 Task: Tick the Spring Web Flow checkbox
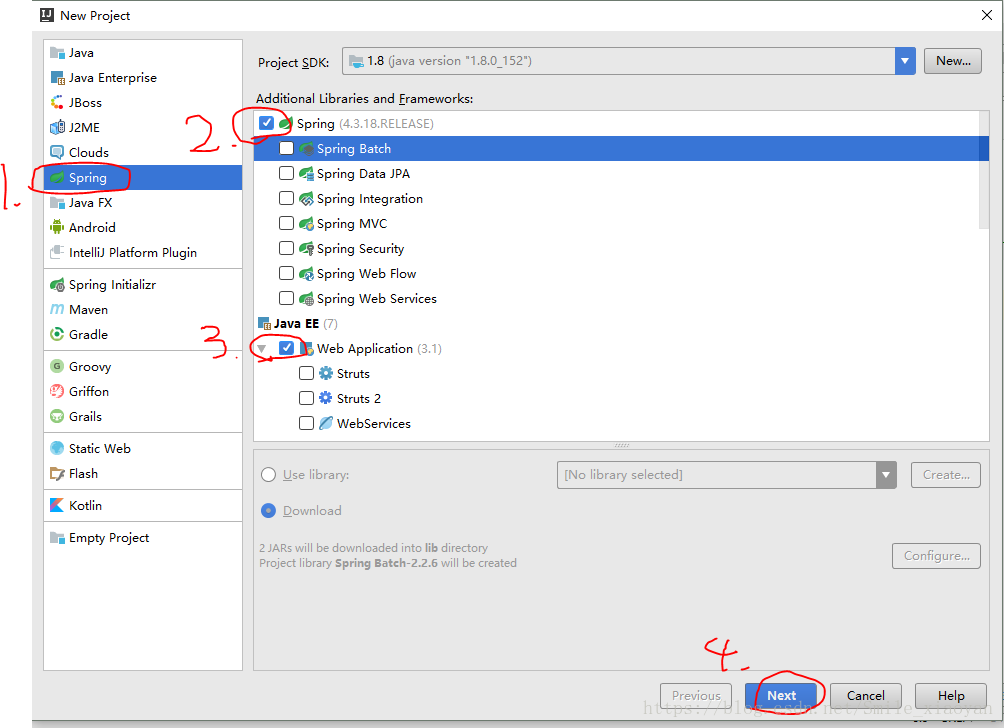286,273
